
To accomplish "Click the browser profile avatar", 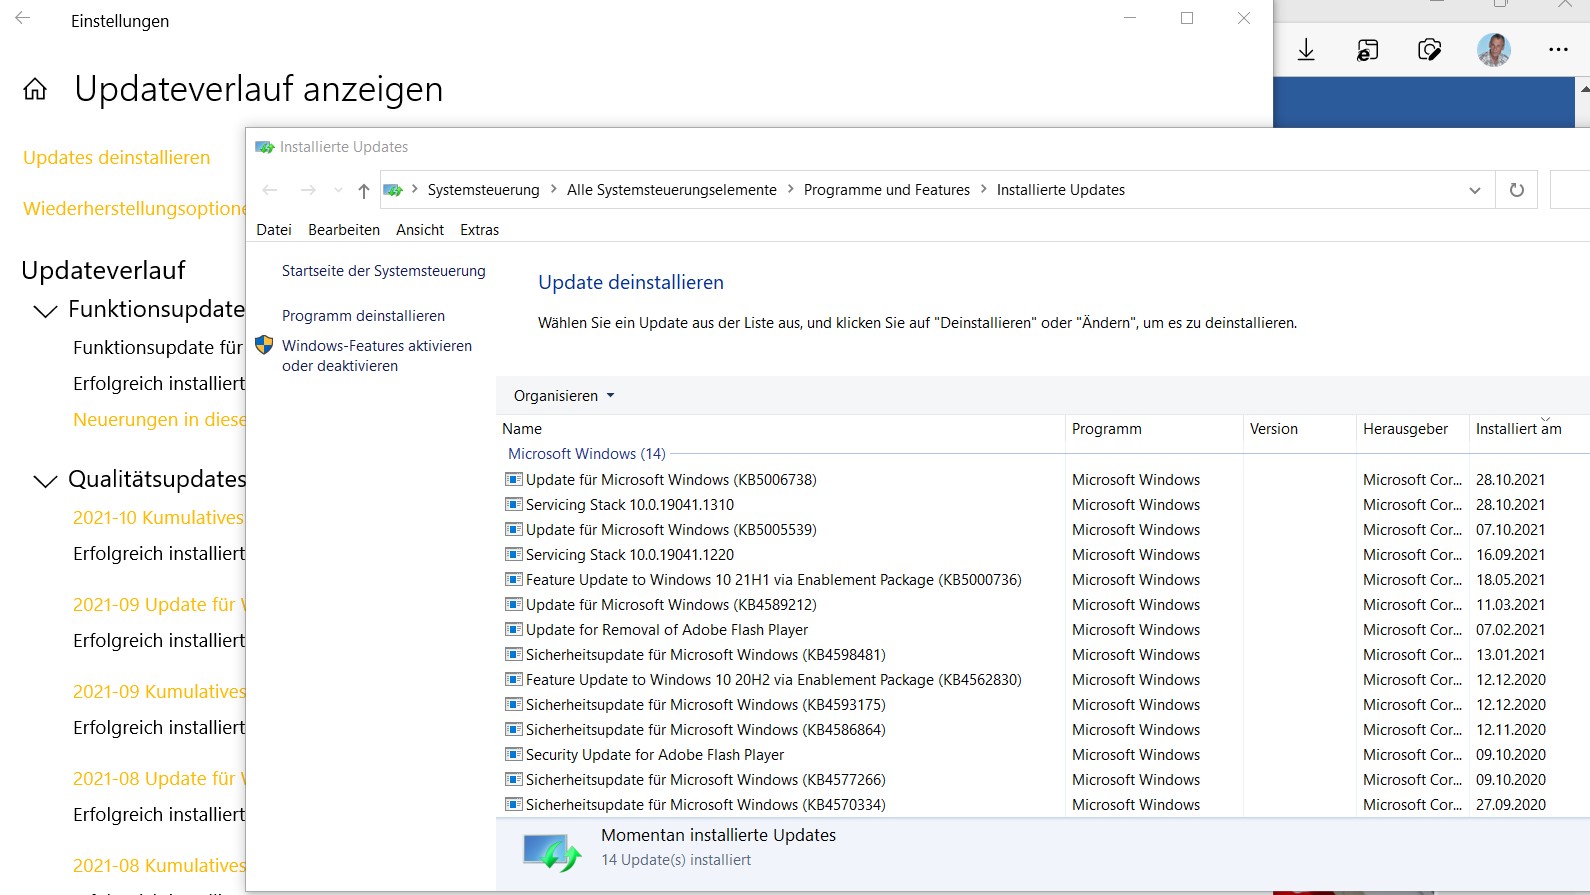I will [1494, 49].
